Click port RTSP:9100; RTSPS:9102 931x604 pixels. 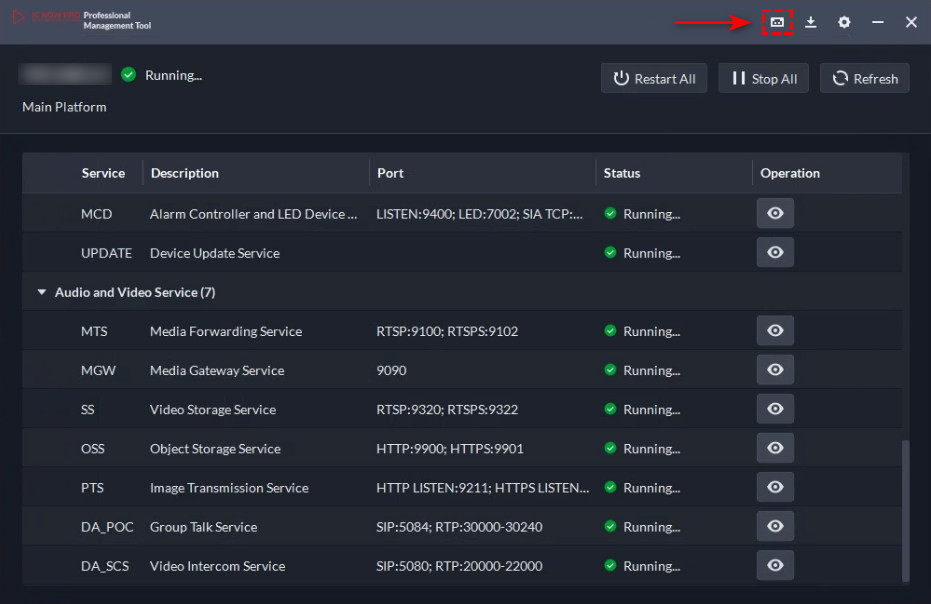click(x=447, y=331)
